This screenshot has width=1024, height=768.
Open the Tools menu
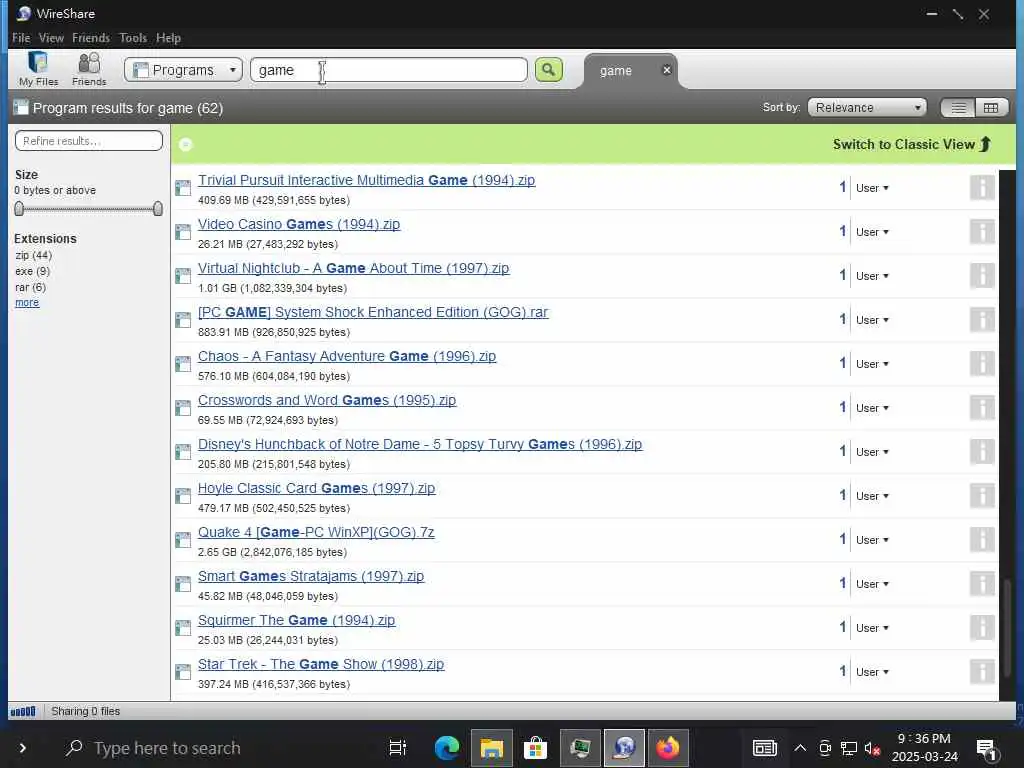pos(133,38)
